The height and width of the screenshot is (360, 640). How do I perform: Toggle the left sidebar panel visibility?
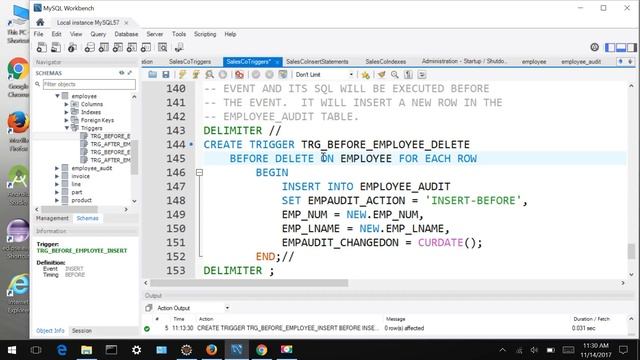[610, 47]
